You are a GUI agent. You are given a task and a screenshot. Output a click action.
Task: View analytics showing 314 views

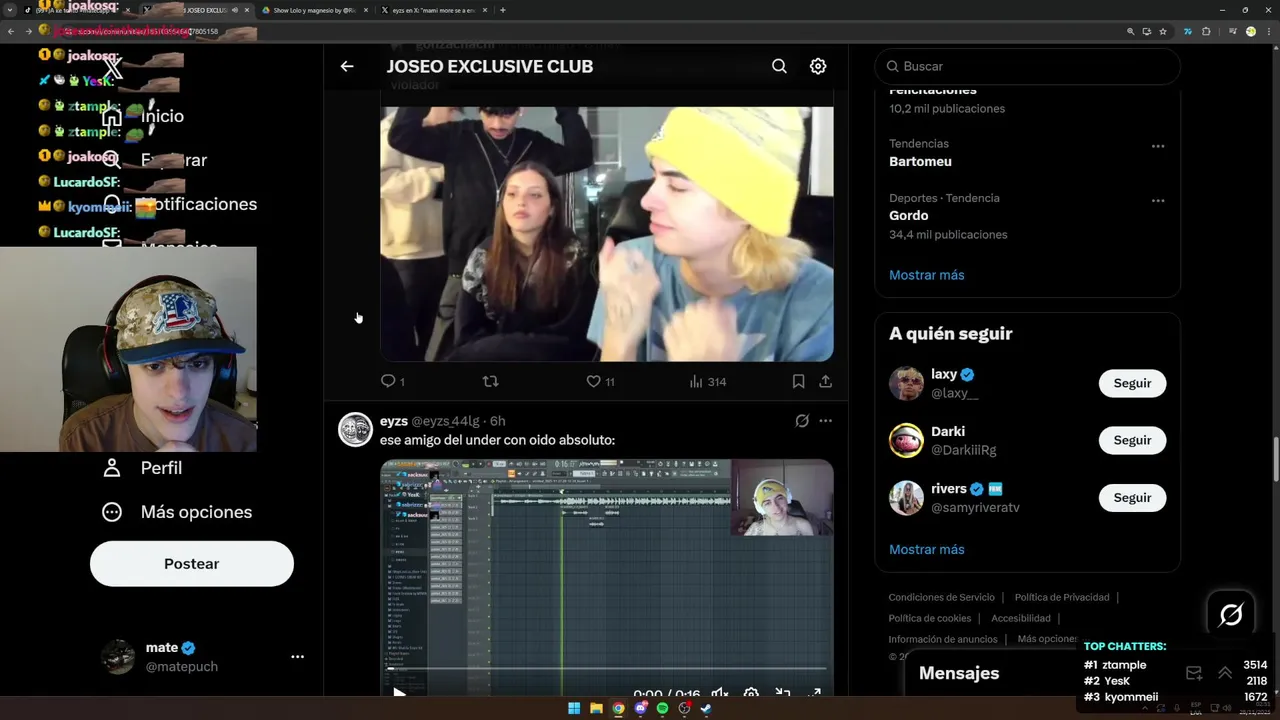tap(707, 381)
